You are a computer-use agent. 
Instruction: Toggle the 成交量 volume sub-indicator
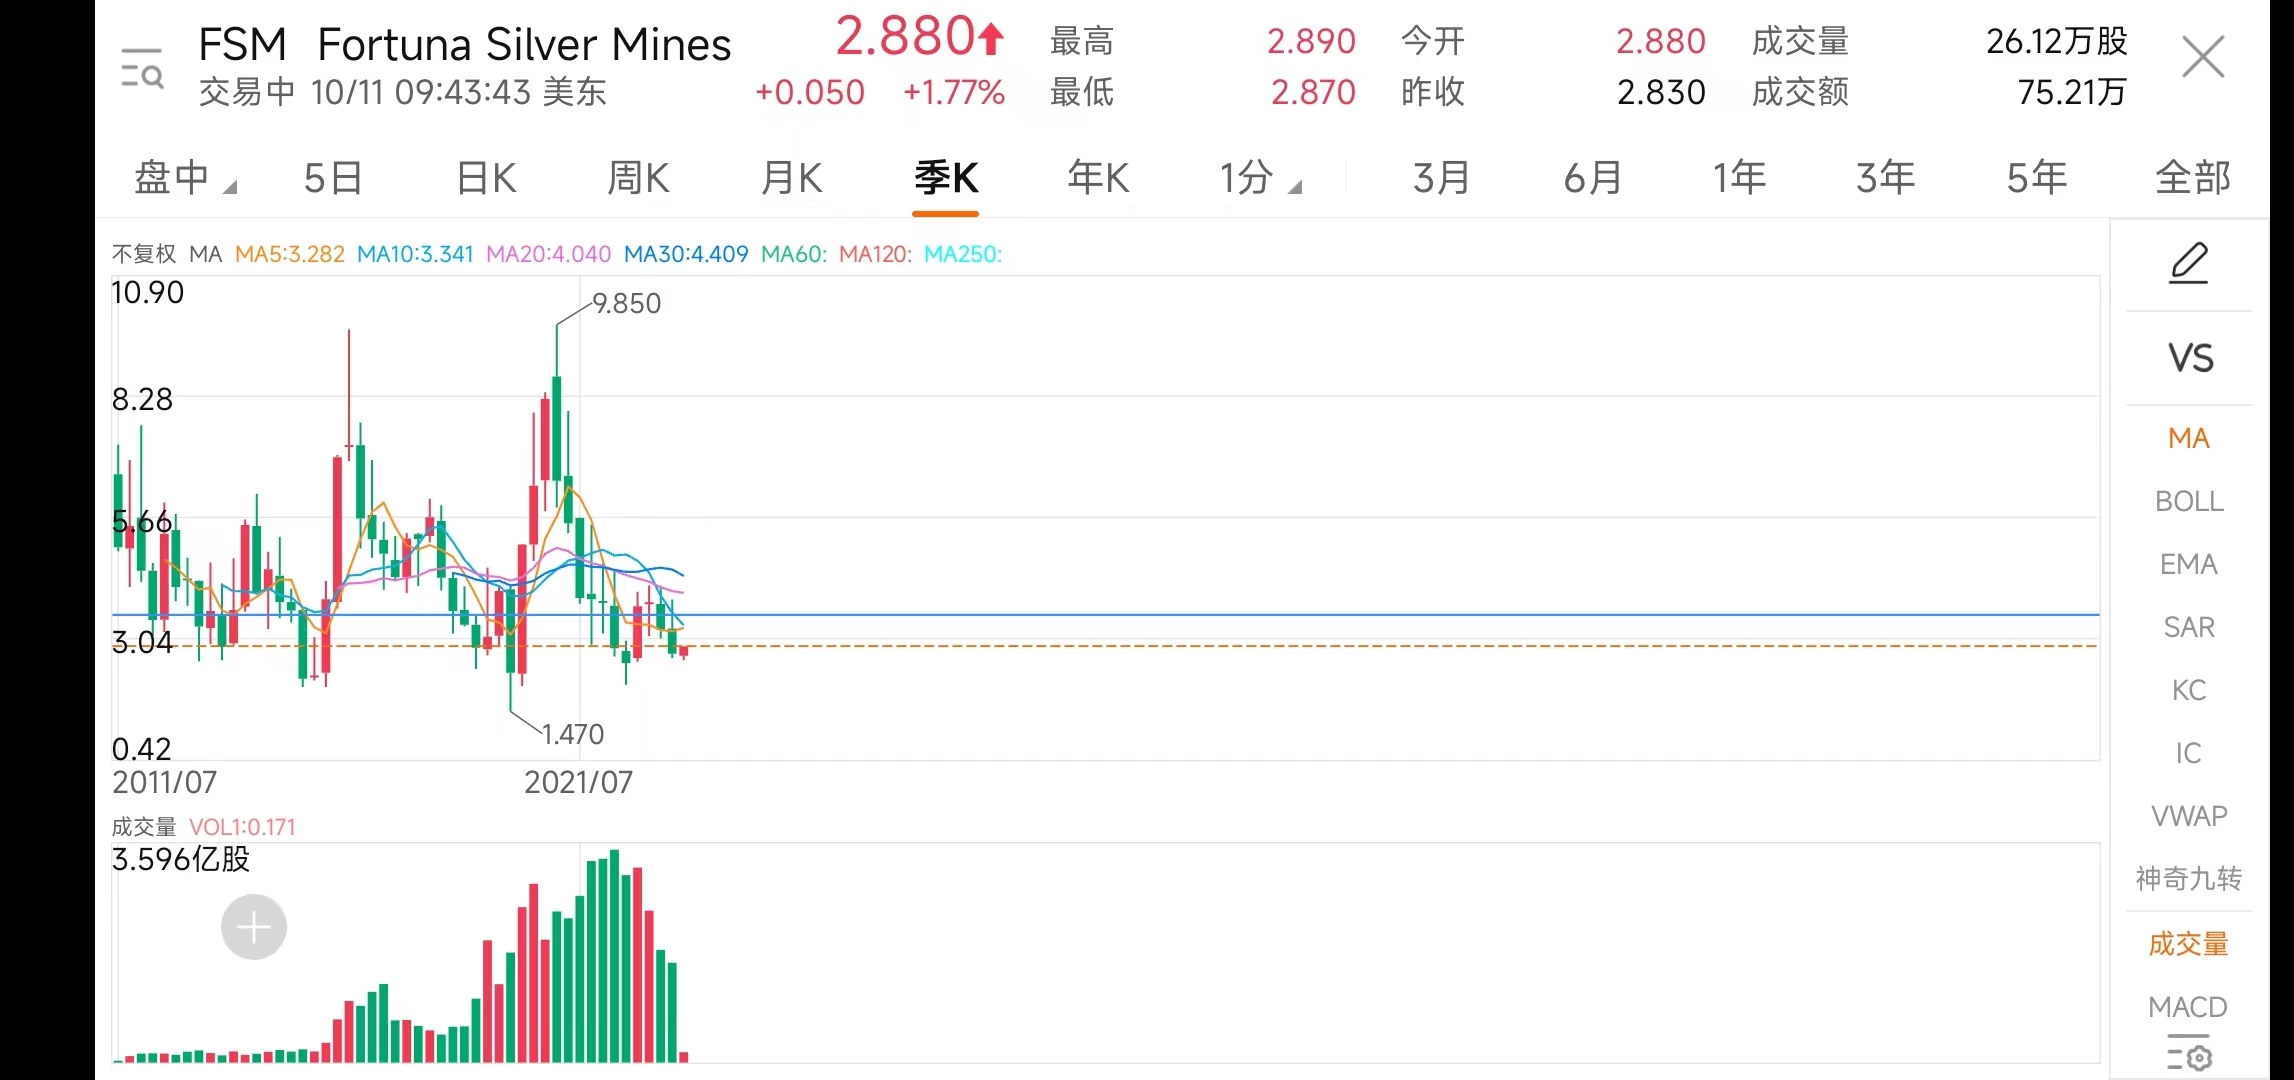click(x=2188, y=944)
